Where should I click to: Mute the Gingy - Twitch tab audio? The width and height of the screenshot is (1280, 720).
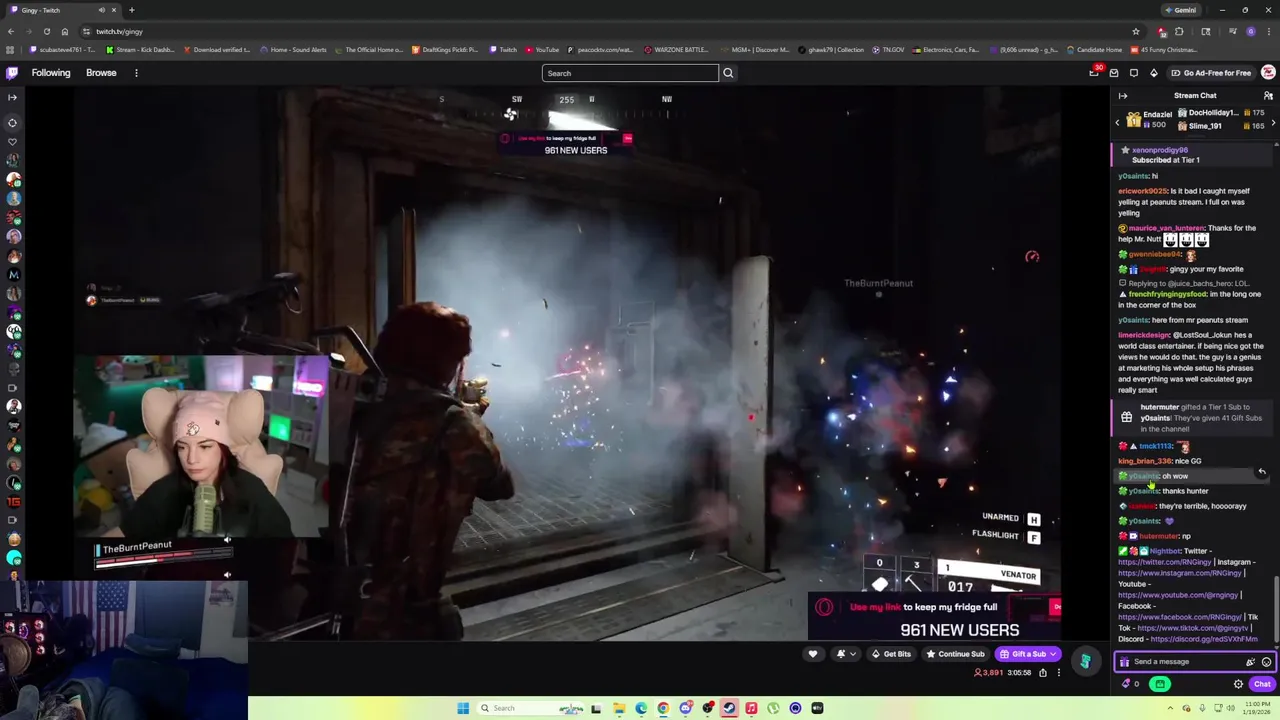click(x=101, y=10)
